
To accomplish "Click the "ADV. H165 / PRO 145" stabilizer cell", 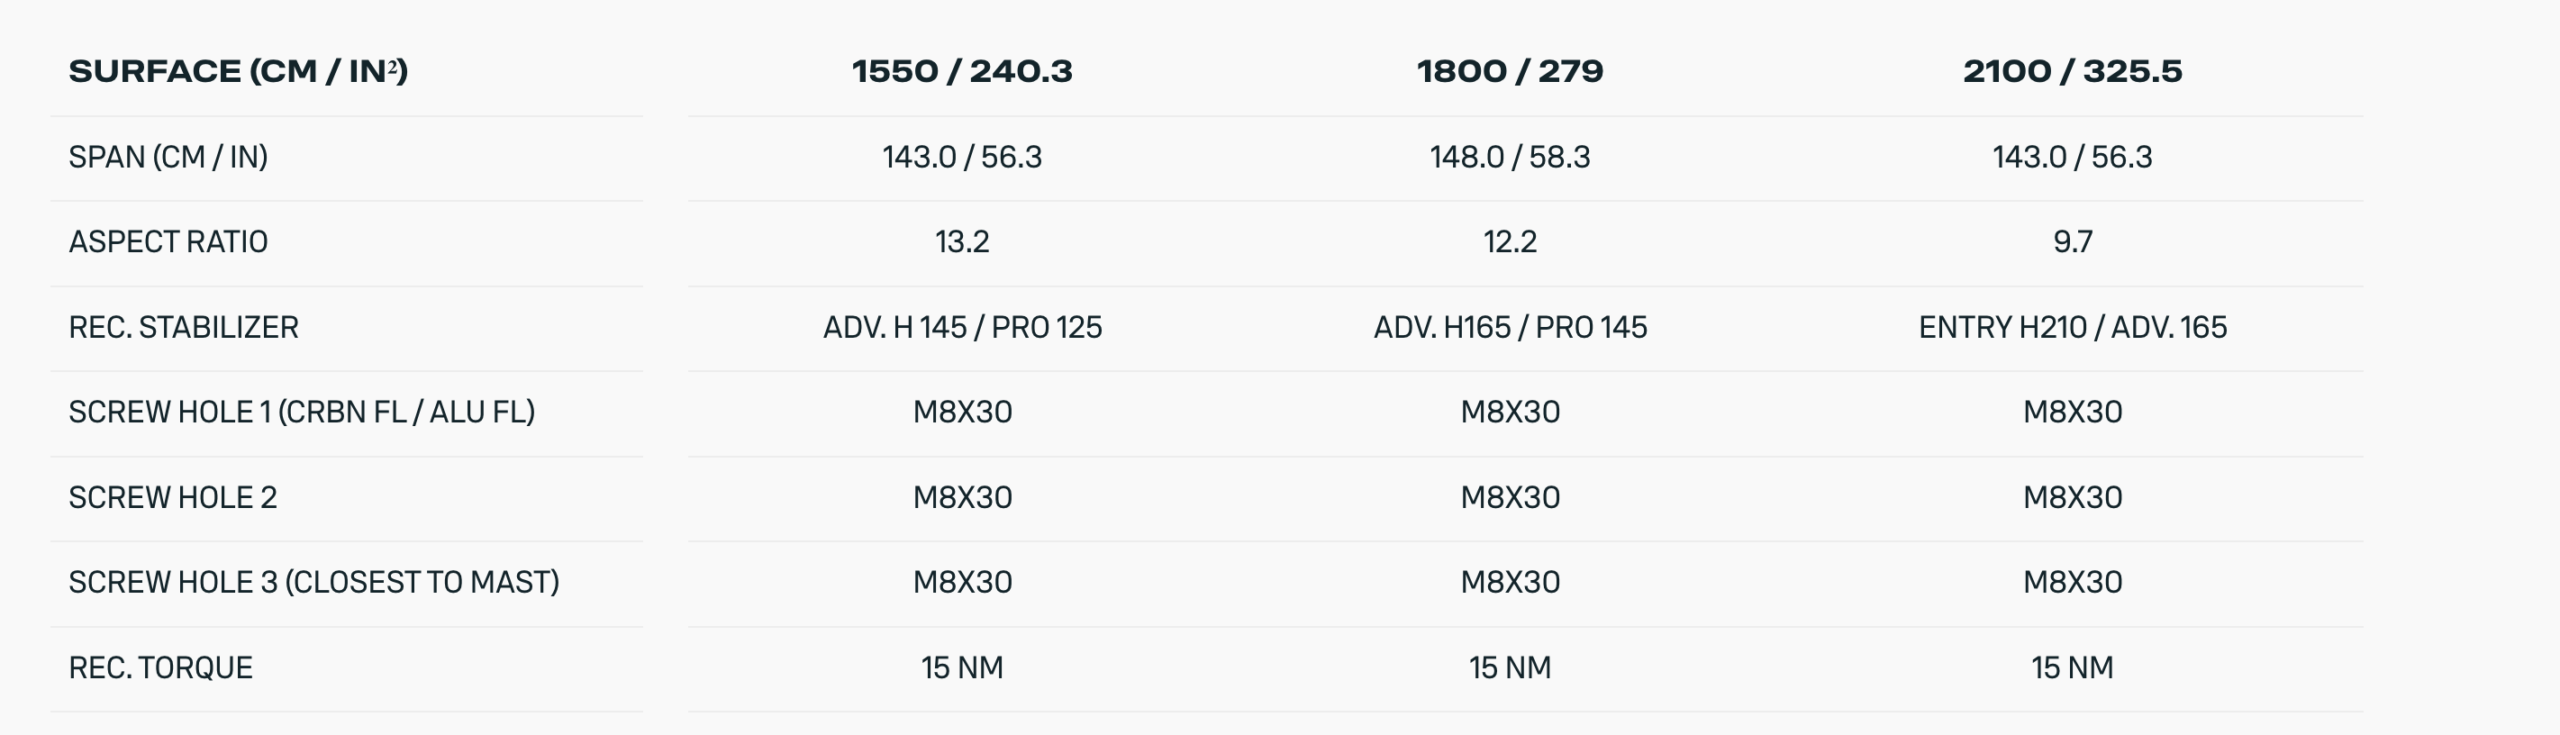I will (1510, 327).
